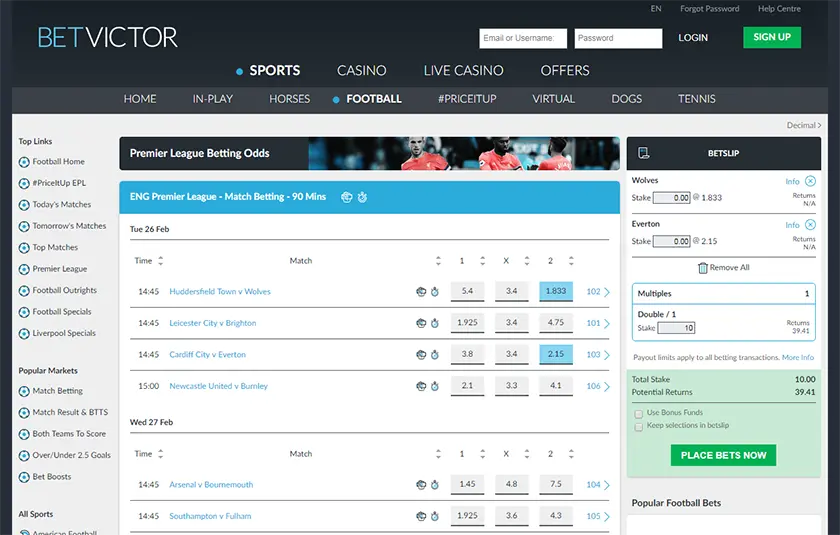
Task: Expand 106 markets for Newcastle v Burnley
Action: [x=598, y=386]
